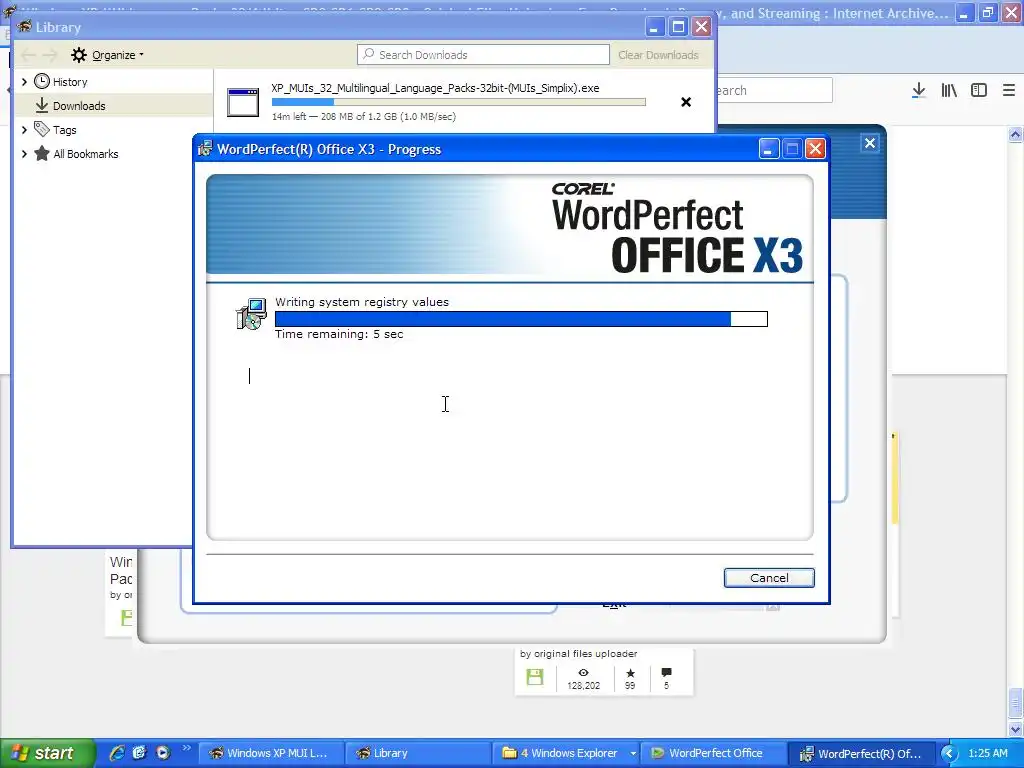This screenshot has width=1024, height=768.
Task: Switch to WordPerfect Office taskbar button
Action: click(714, 753)
